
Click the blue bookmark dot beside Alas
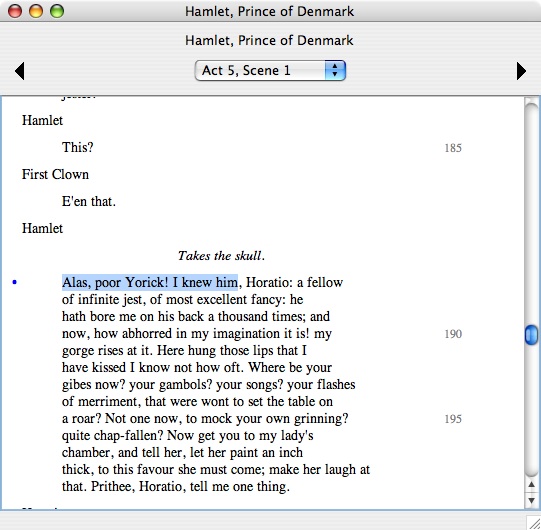[14, 282]
